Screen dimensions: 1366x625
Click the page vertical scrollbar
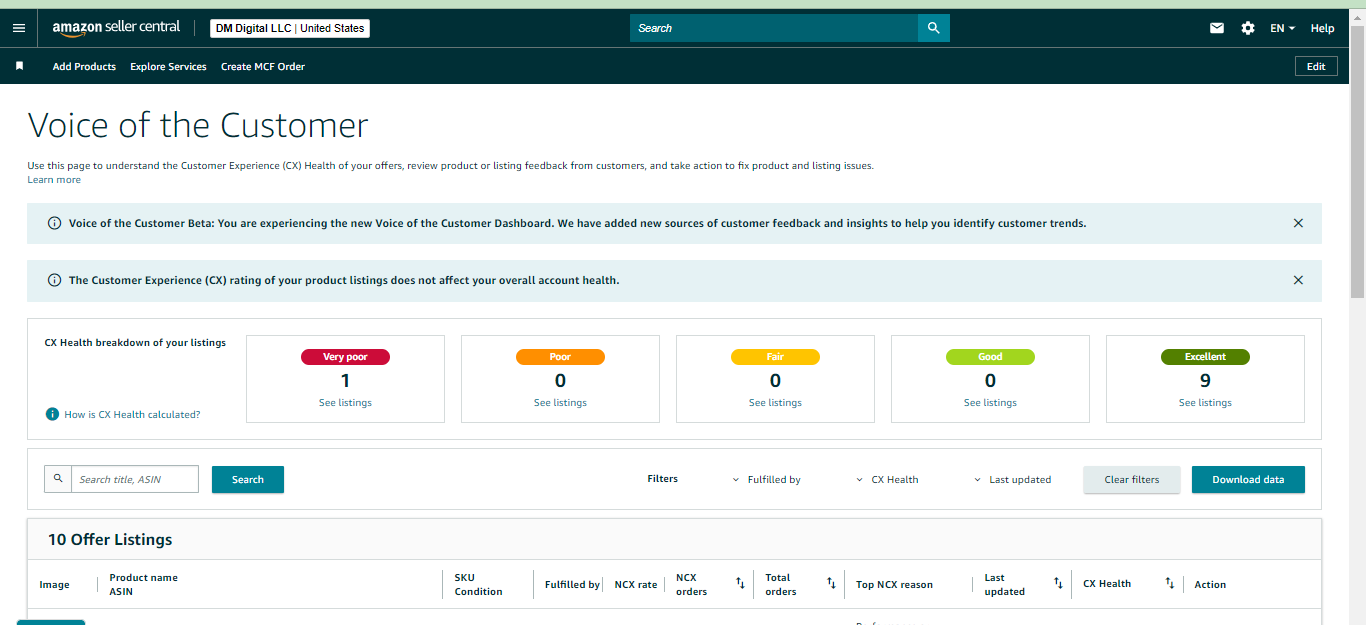coord(1357,160)
